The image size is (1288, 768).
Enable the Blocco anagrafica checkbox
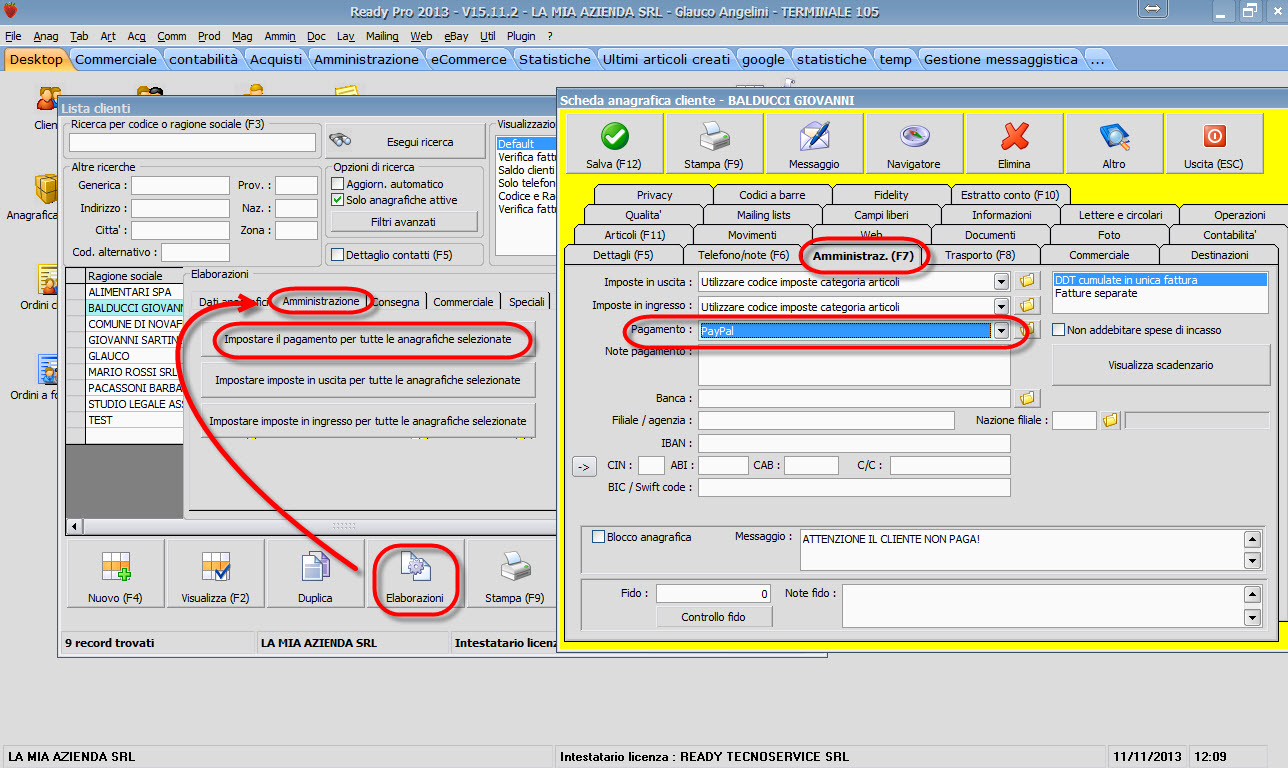coord(599,537)
